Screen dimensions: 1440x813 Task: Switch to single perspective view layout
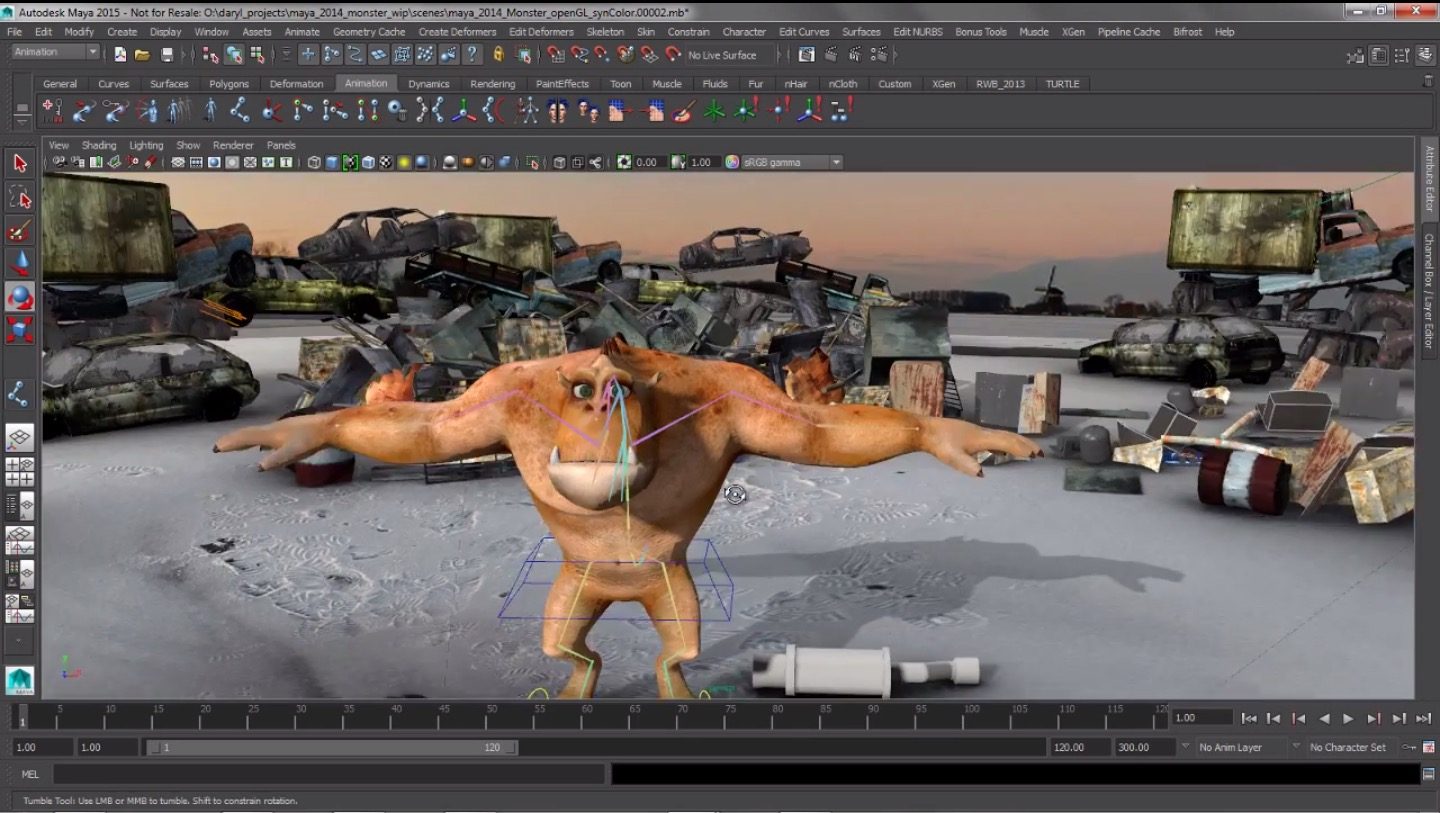point(20,437)
